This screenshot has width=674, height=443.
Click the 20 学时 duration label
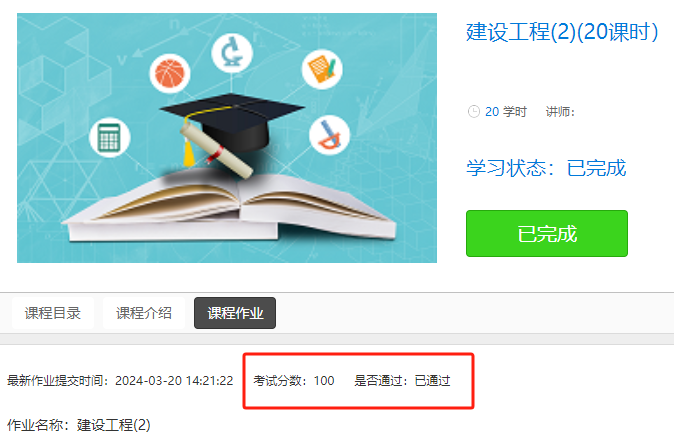tap(506, 112)
